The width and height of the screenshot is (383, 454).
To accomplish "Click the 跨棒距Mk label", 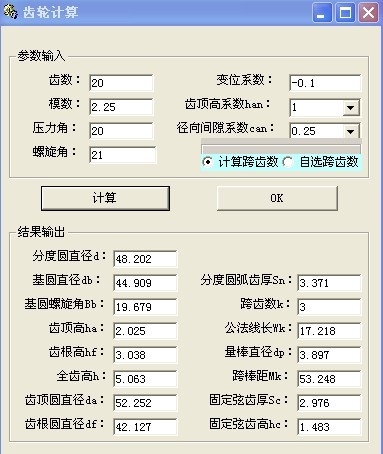I will (x=261, y=376).
